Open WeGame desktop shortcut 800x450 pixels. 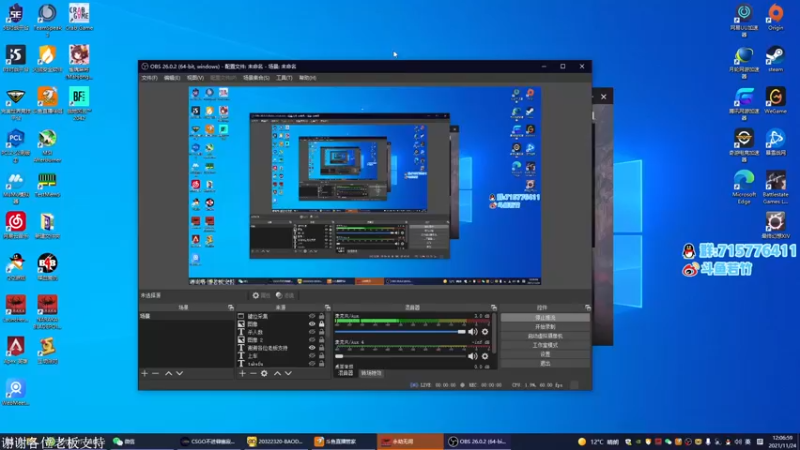[775, 100]
